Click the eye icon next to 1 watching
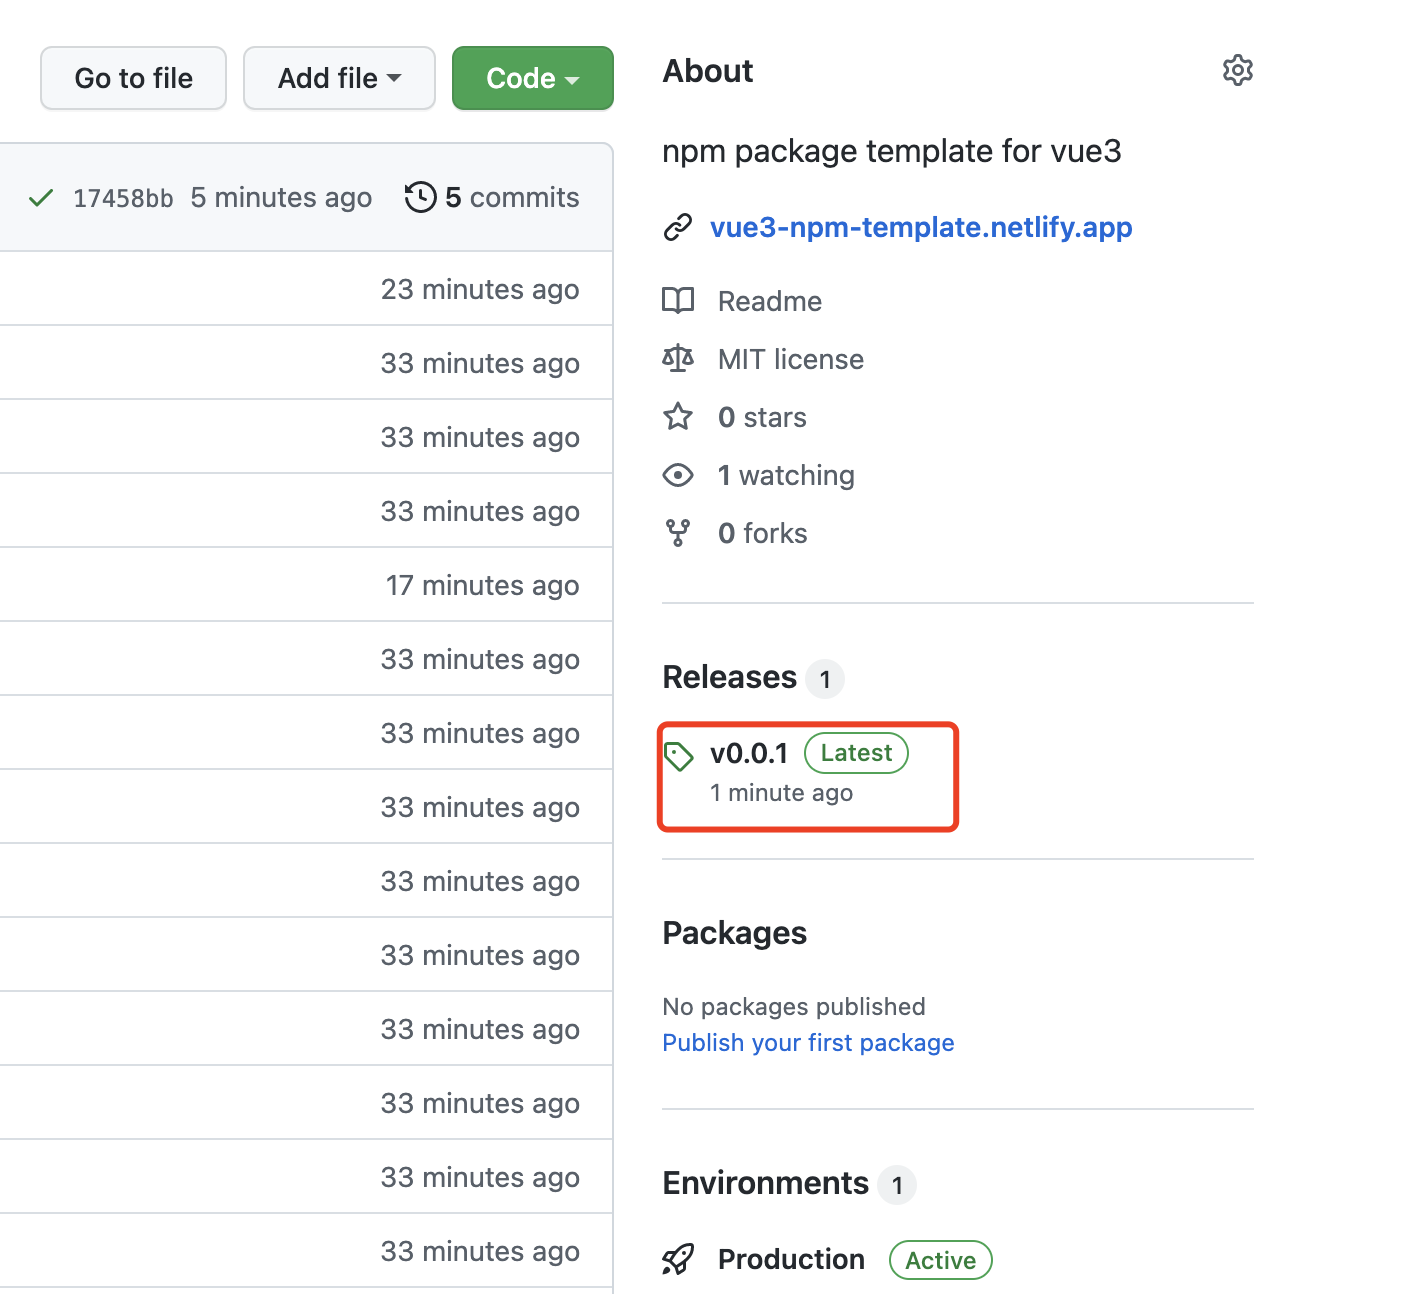The height and width of the screenshot is (1294, 1404). click(678, 475)
